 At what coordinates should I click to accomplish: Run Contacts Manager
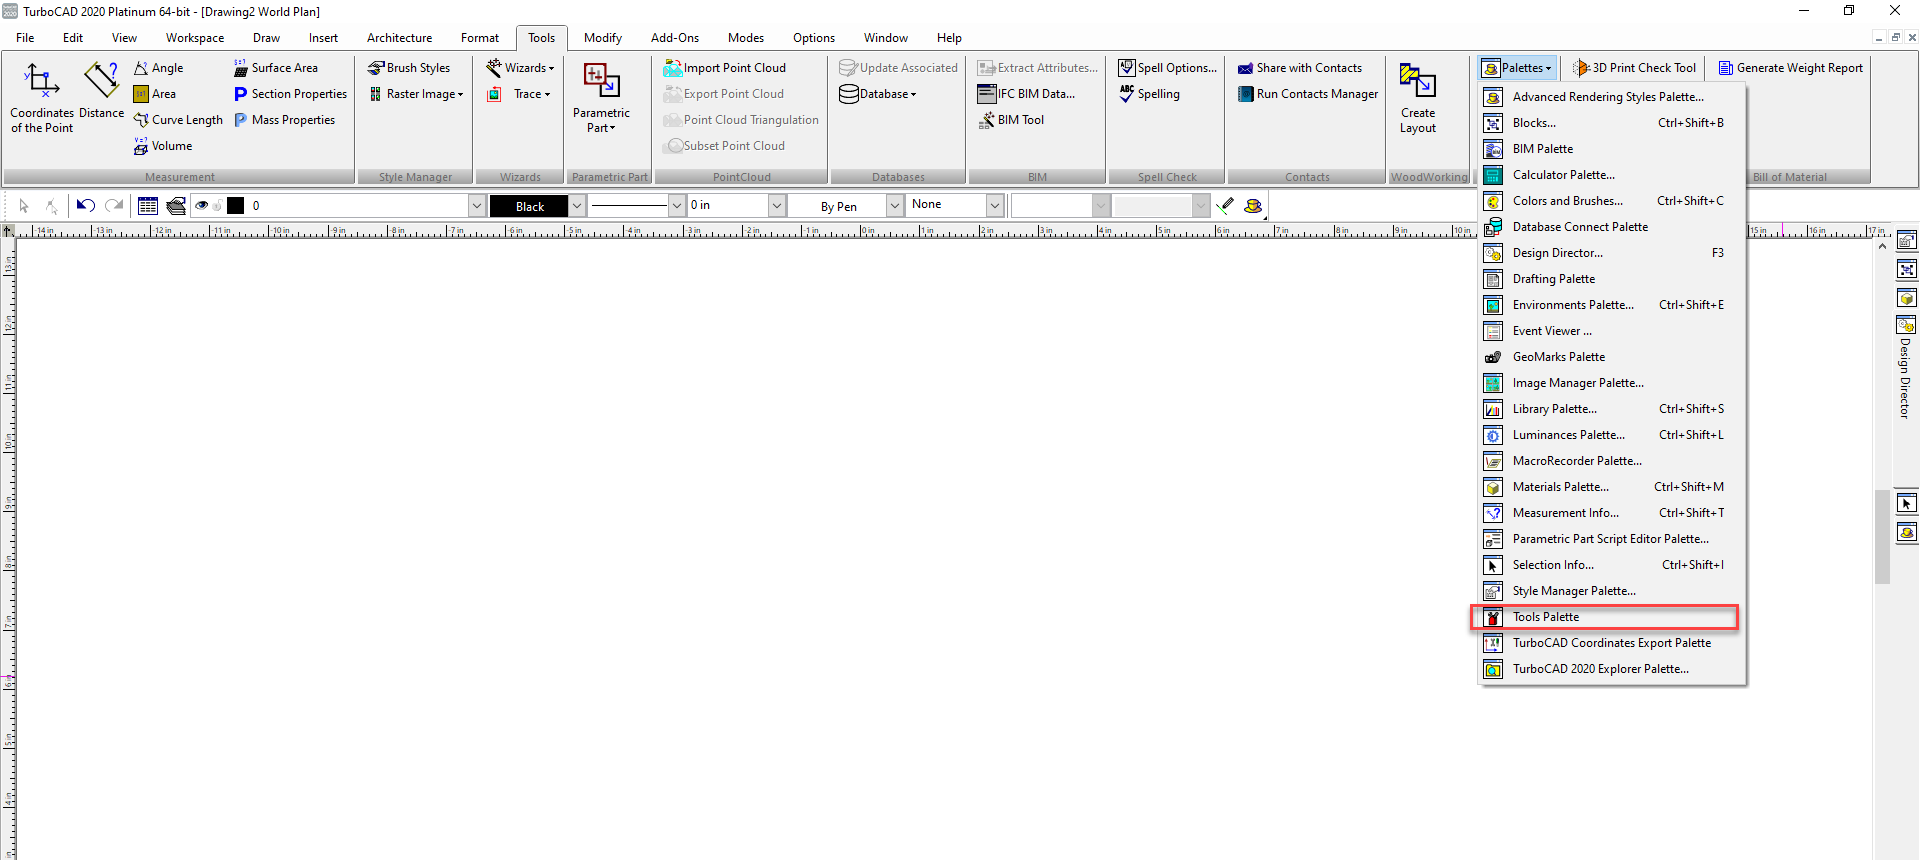coord(1308,94)
